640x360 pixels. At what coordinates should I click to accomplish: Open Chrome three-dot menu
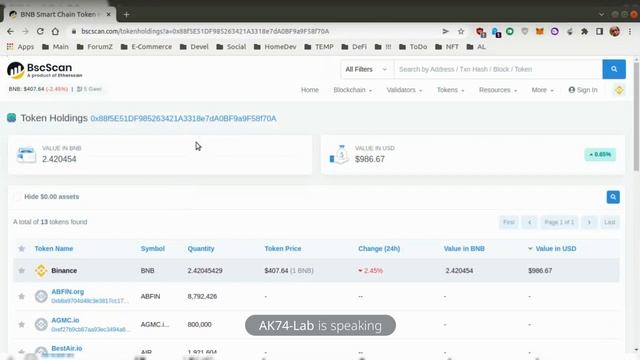[x=631, y=31]
